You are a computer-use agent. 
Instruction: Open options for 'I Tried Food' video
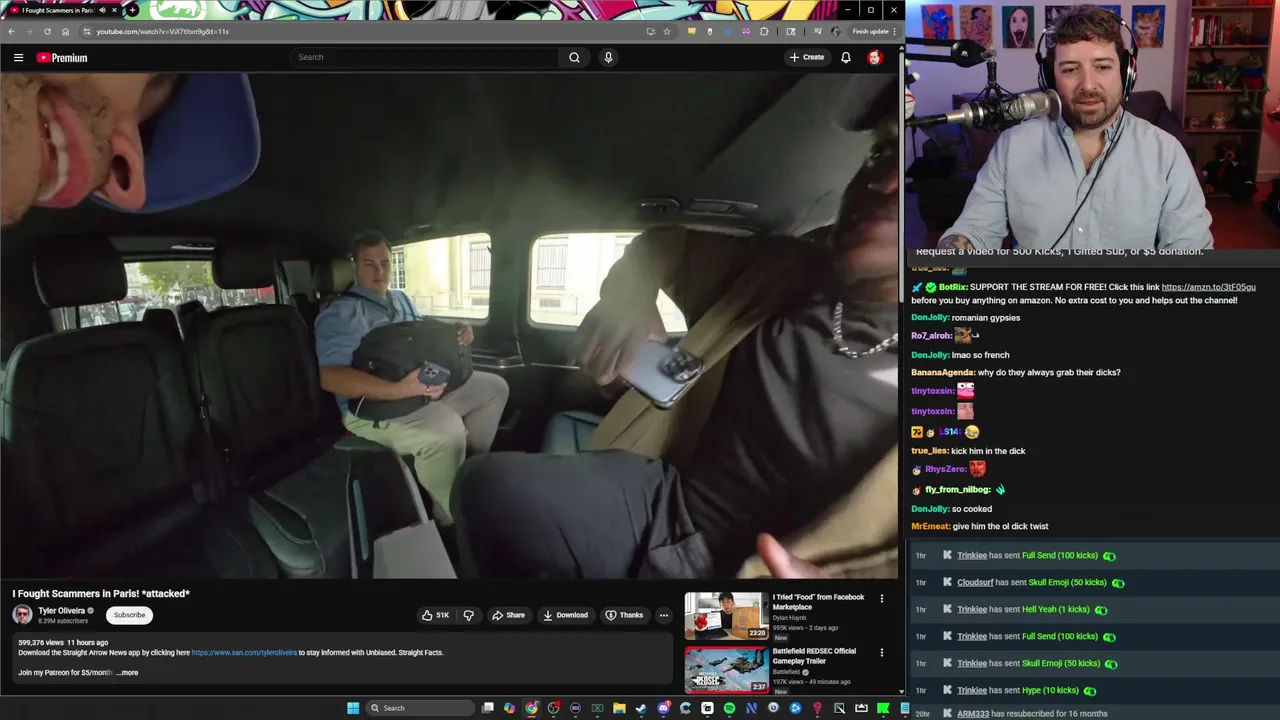pos(881,598)
